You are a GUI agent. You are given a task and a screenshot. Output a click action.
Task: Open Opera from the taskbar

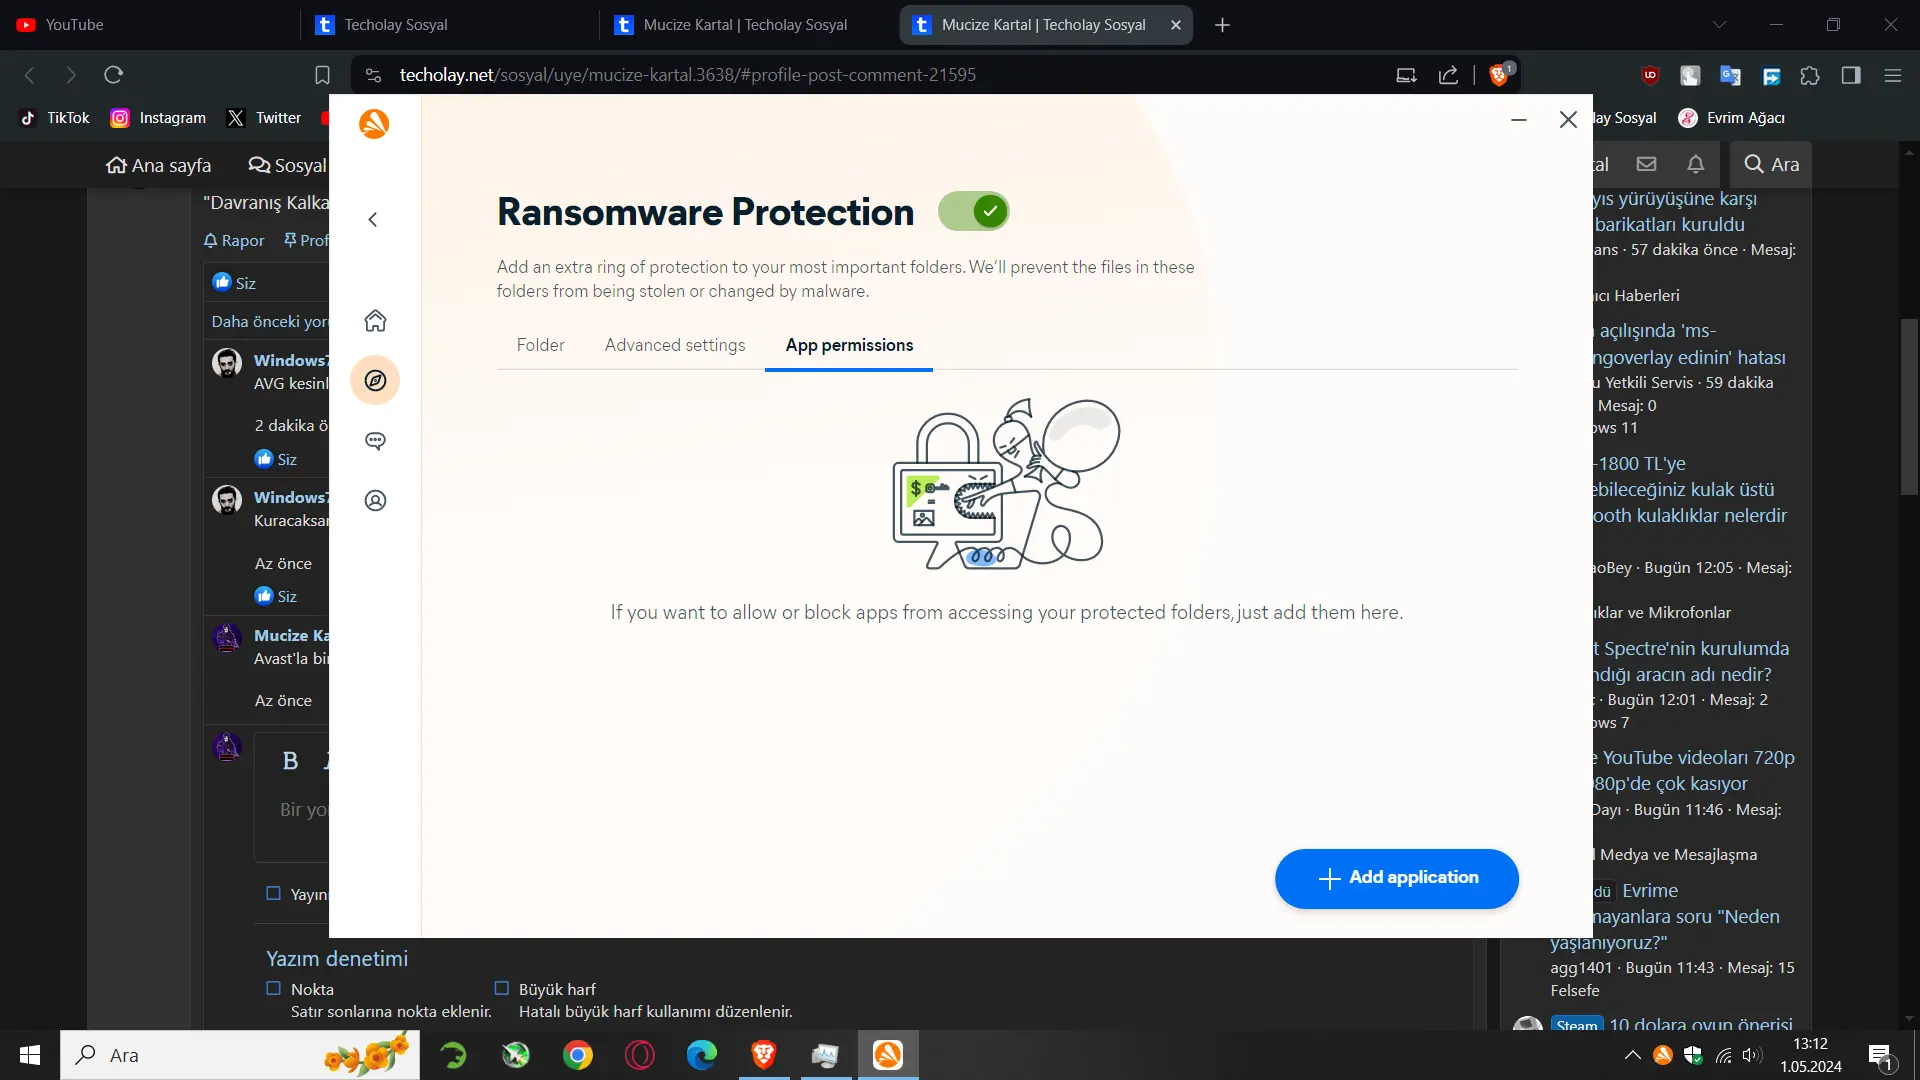(x=639, y=1055)
